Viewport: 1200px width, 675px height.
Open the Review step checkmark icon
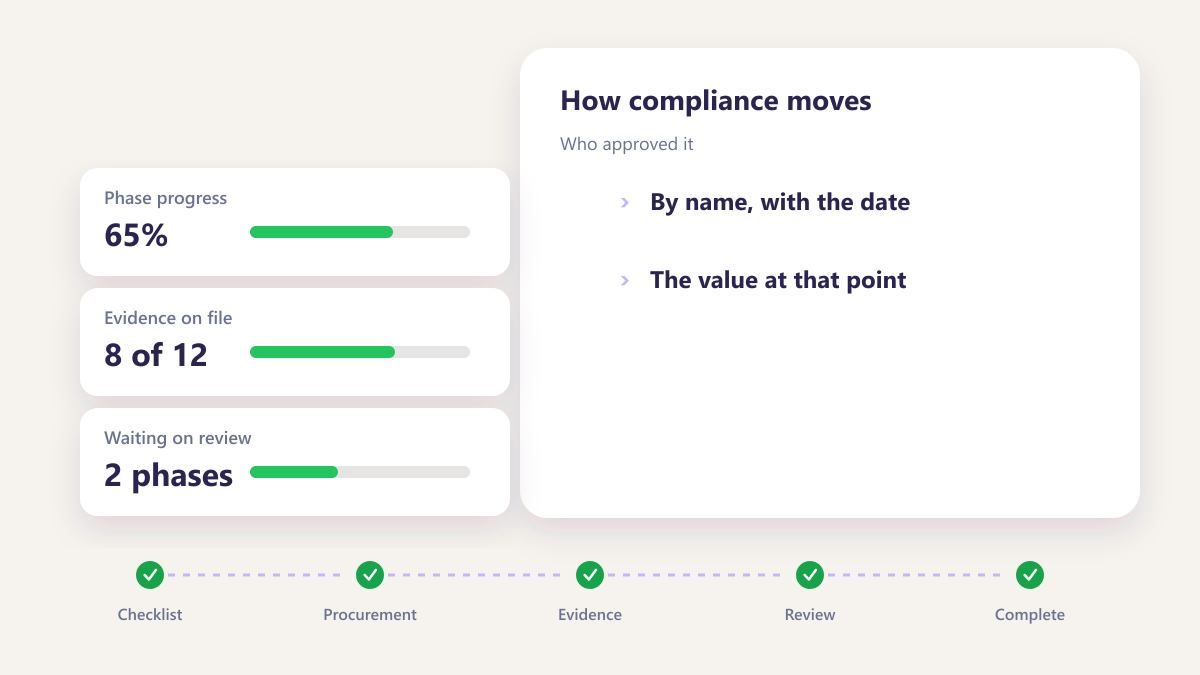tap(810, 575)
